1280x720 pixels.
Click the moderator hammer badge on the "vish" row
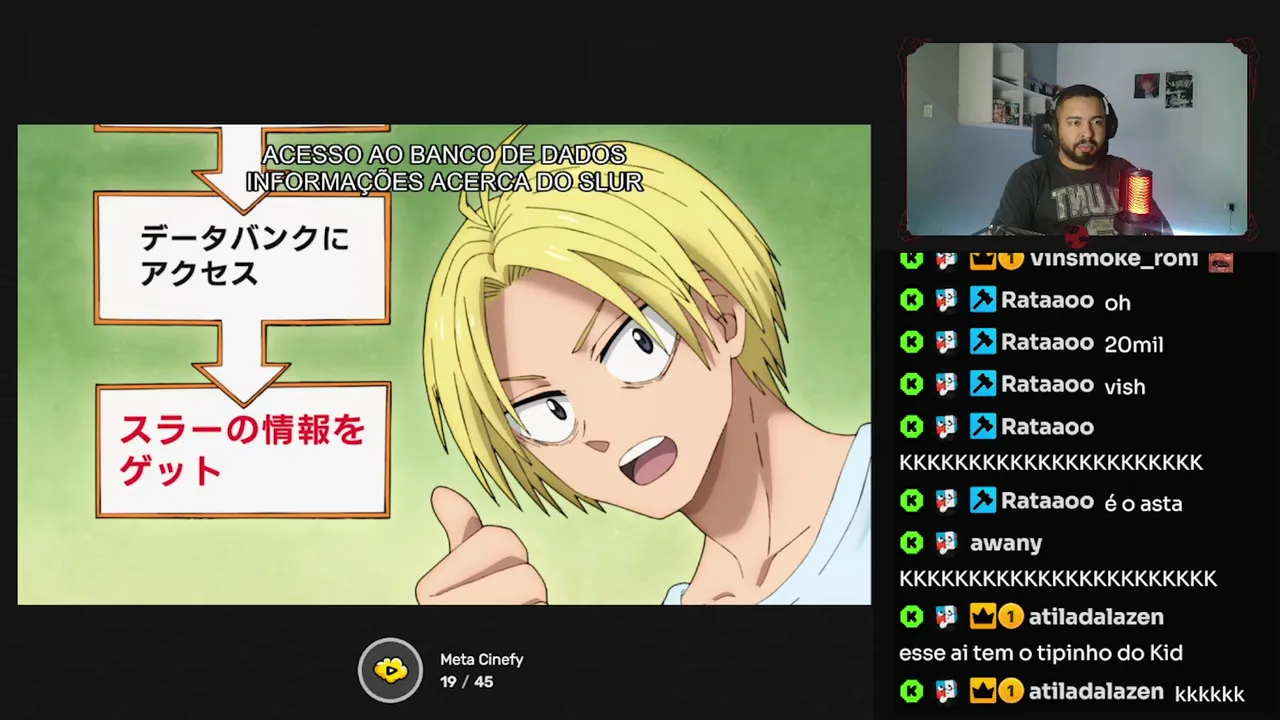coord(983,384)
